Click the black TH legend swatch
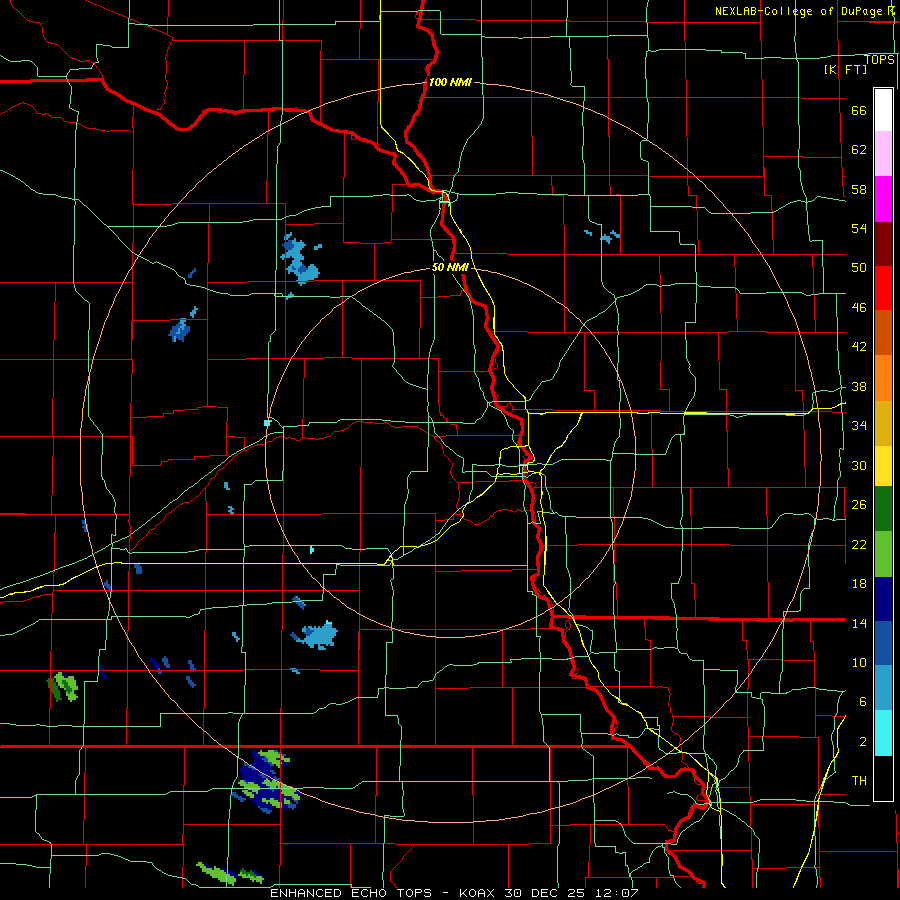The image size is (900, 900). click(883, 778)
